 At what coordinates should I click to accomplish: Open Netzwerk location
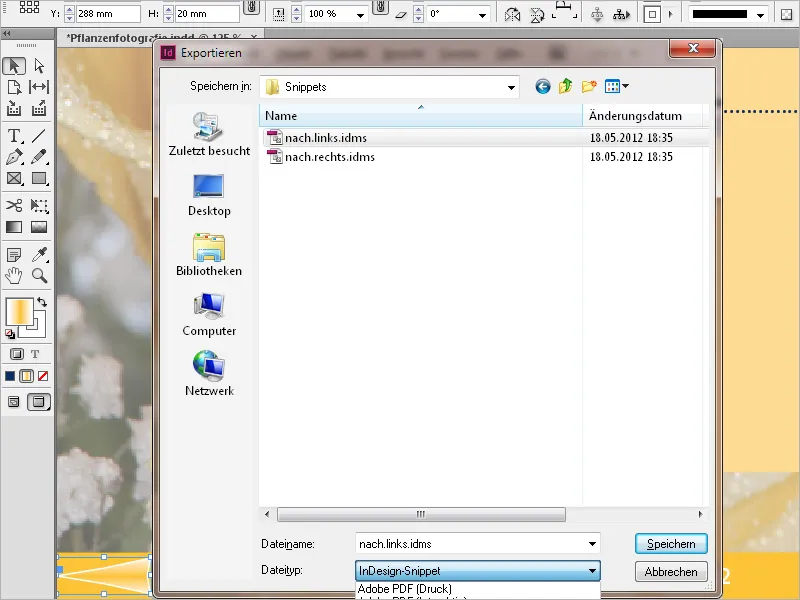coord(209,374)
